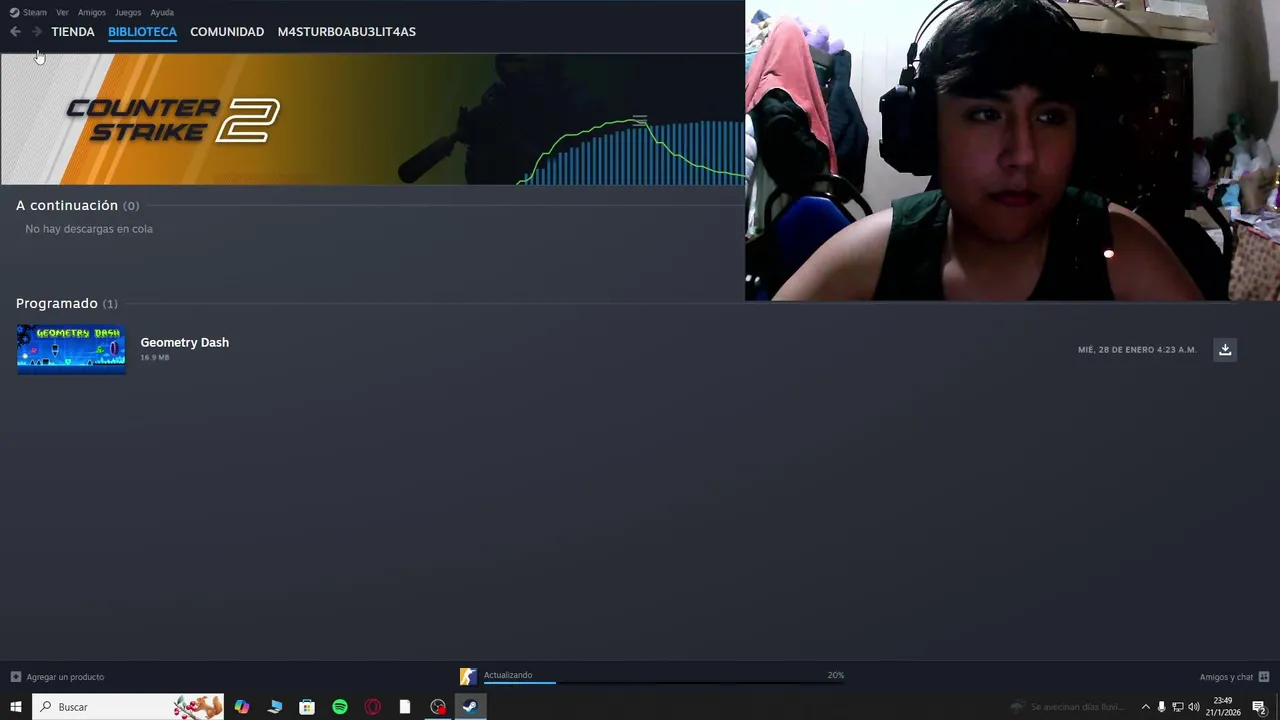This screenshot has height=720, width=1280.
Task: Open the volume tray icon
Action: [1193, 707]
